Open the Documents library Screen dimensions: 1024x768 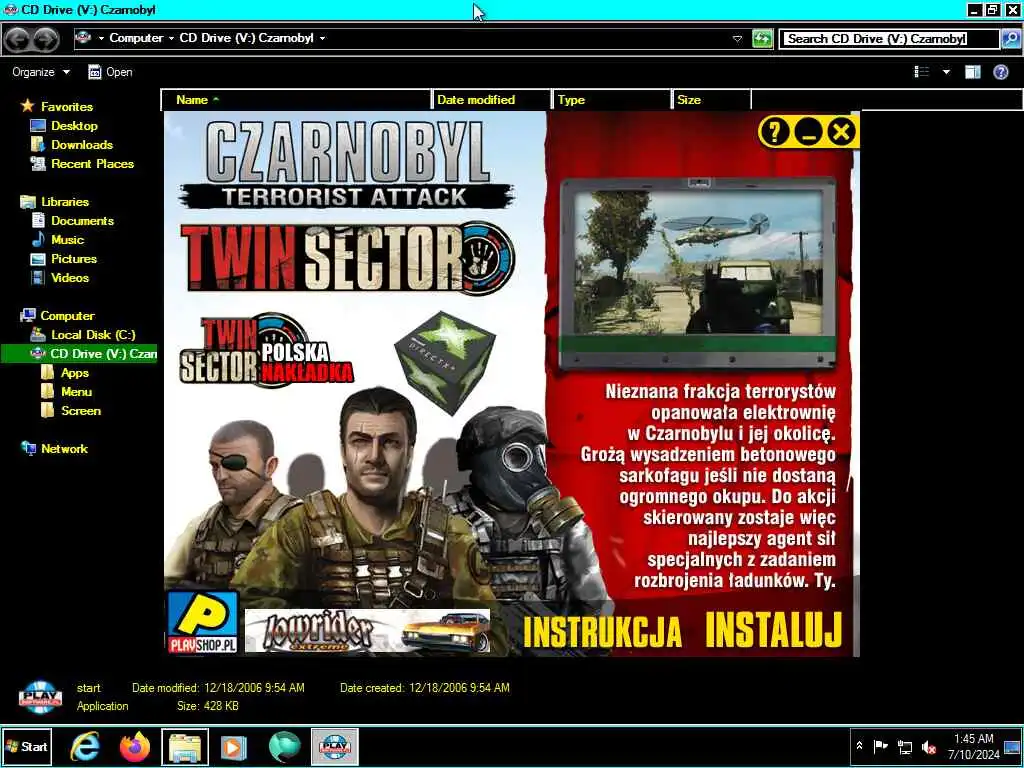[x=82, y=221]
